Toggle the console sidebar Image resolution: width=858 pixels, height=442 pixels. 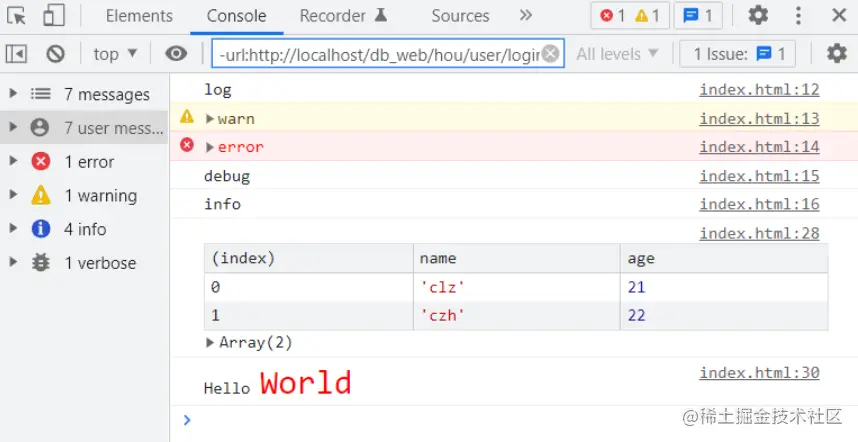point(16,54)
